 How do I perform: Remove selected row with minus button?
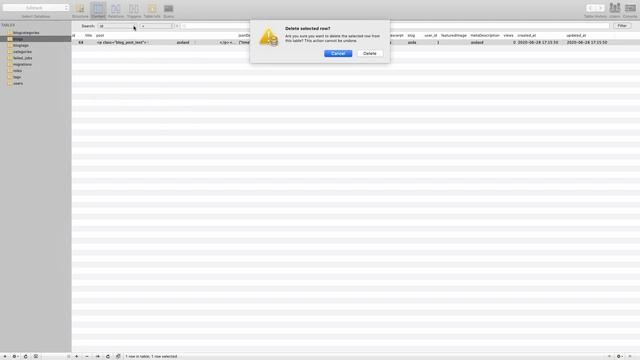coord(87,356)
